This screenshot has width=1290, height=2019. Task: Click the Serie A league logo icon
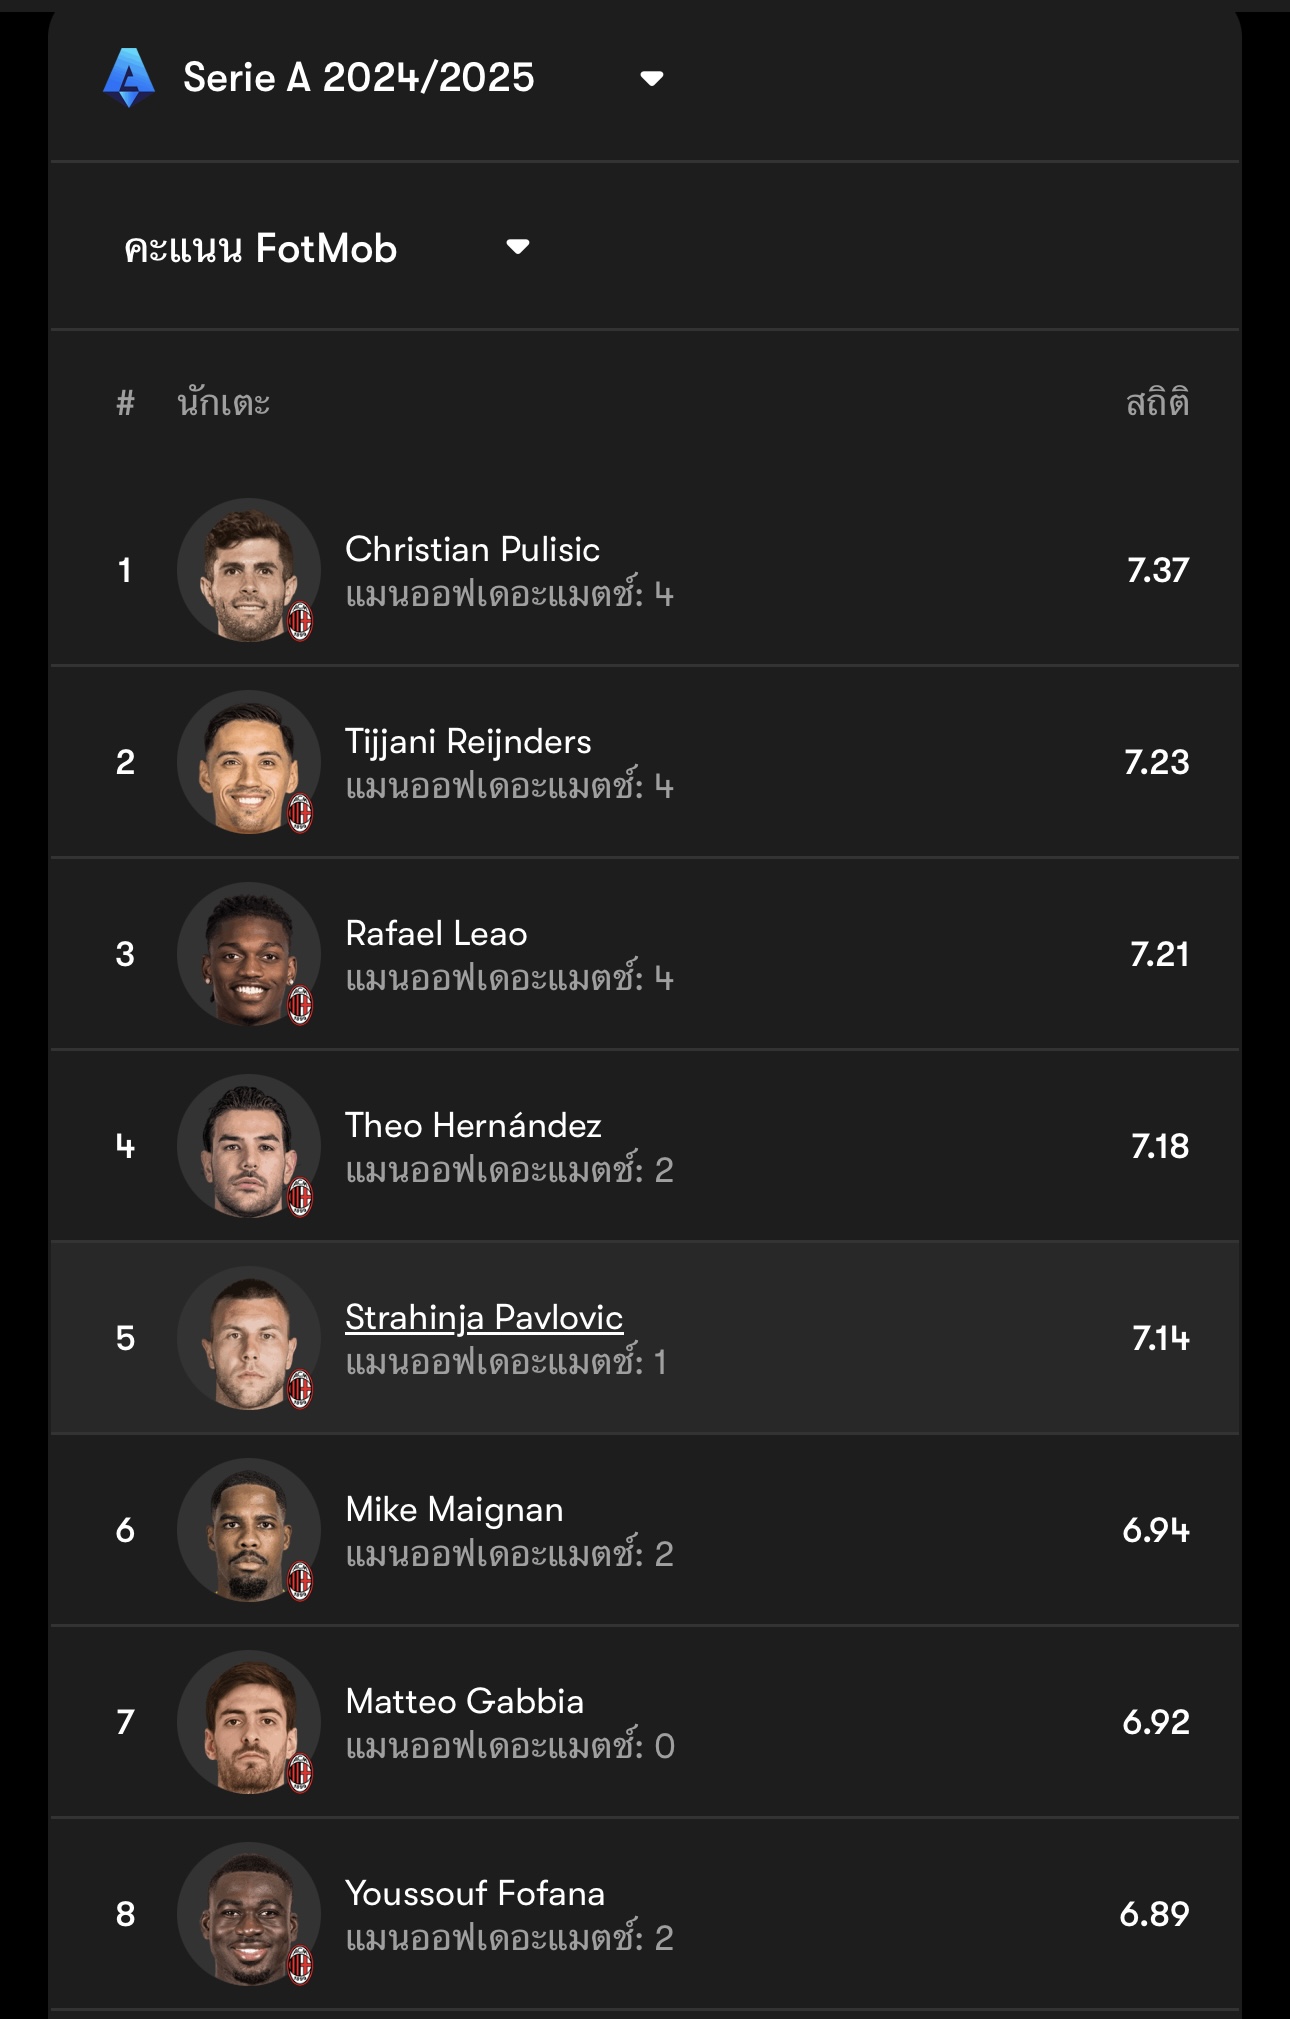click(x=129, y=77)
